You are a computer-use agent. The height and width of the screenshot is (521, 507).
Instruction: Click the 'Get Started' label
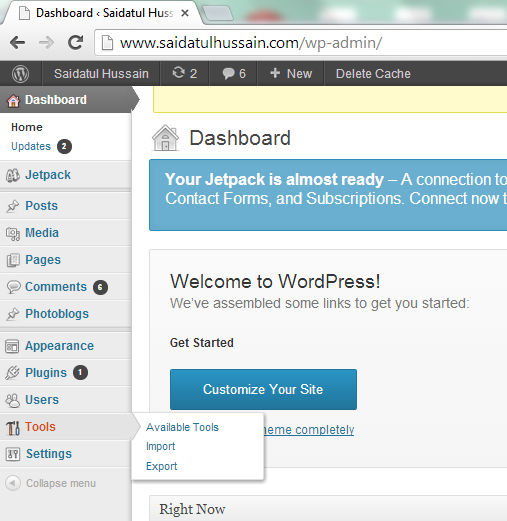click(202, 343)
